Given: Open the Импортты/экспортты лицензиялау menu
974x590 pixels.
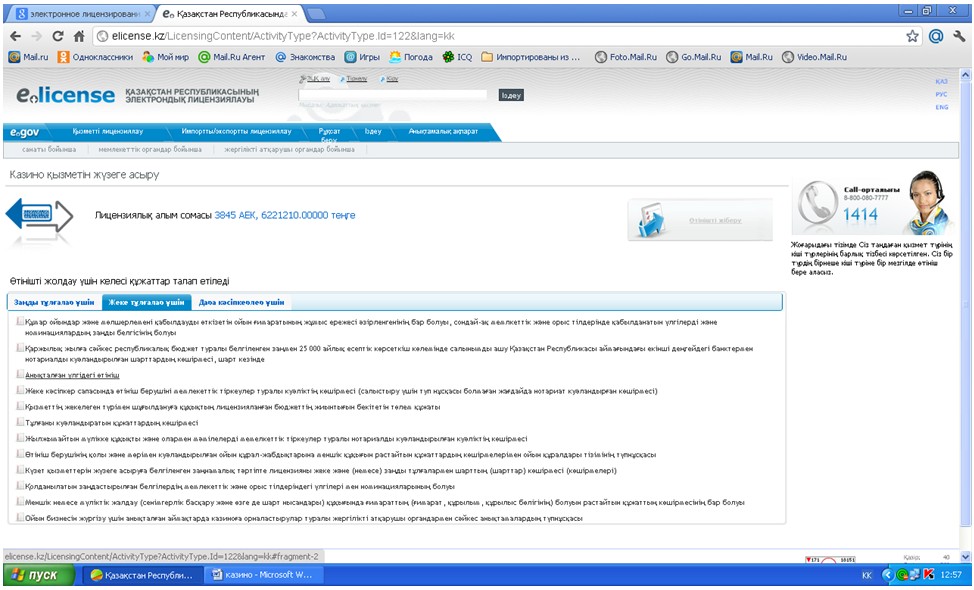Looking at the screenshot, I should click(236, 132).
